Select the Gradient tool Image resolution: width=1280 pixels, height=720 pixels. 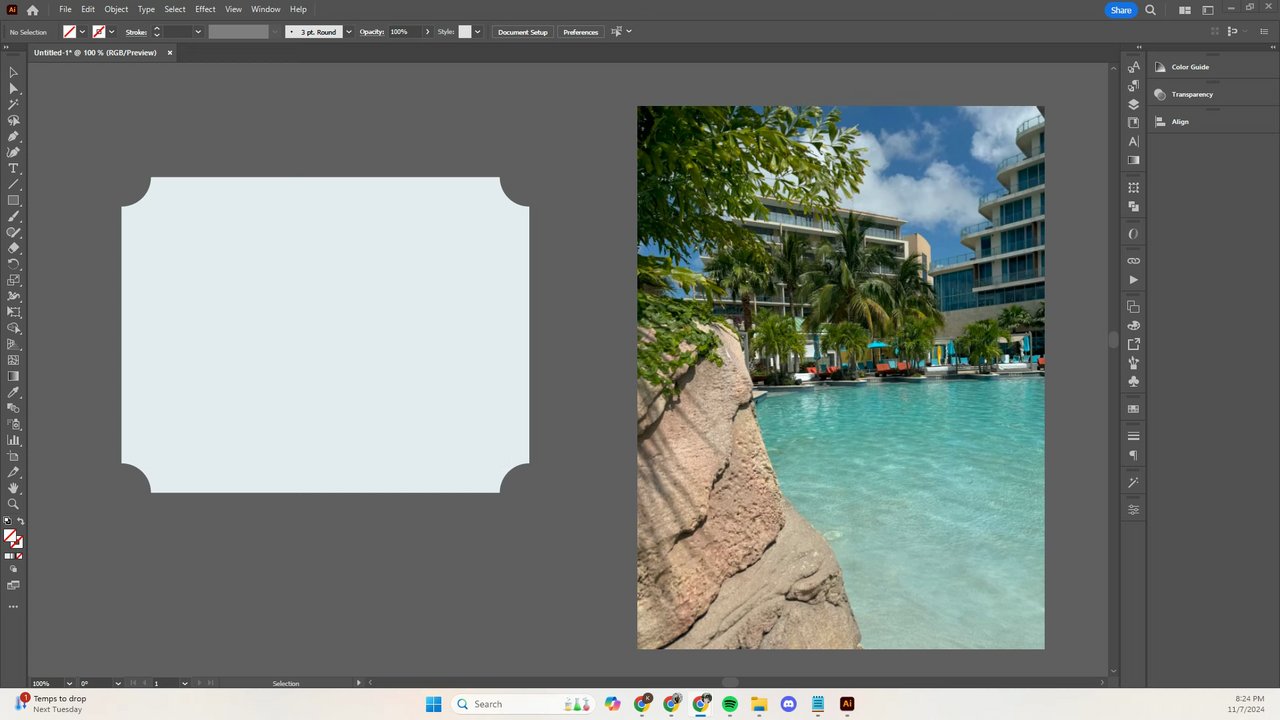13,376
